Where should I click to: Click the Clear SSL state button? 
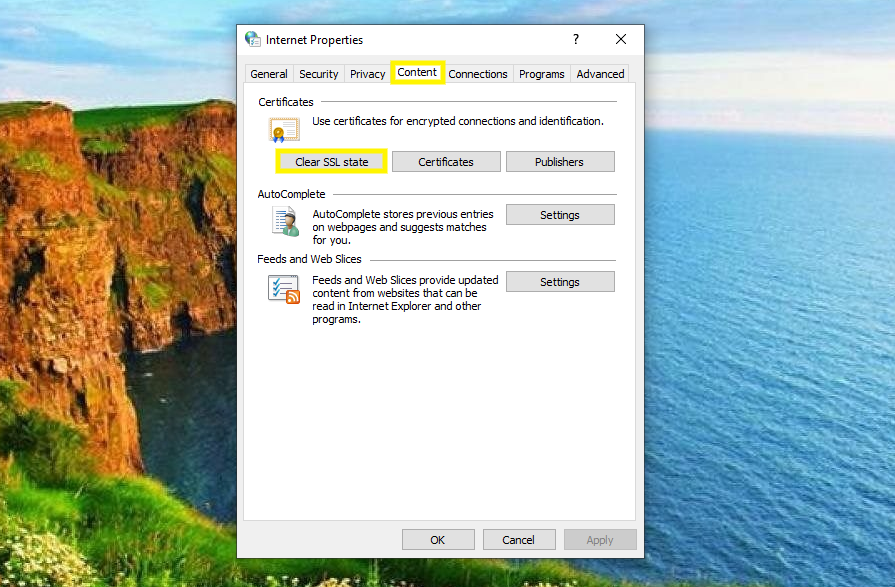pyautogui.click(x=332, y=162)
